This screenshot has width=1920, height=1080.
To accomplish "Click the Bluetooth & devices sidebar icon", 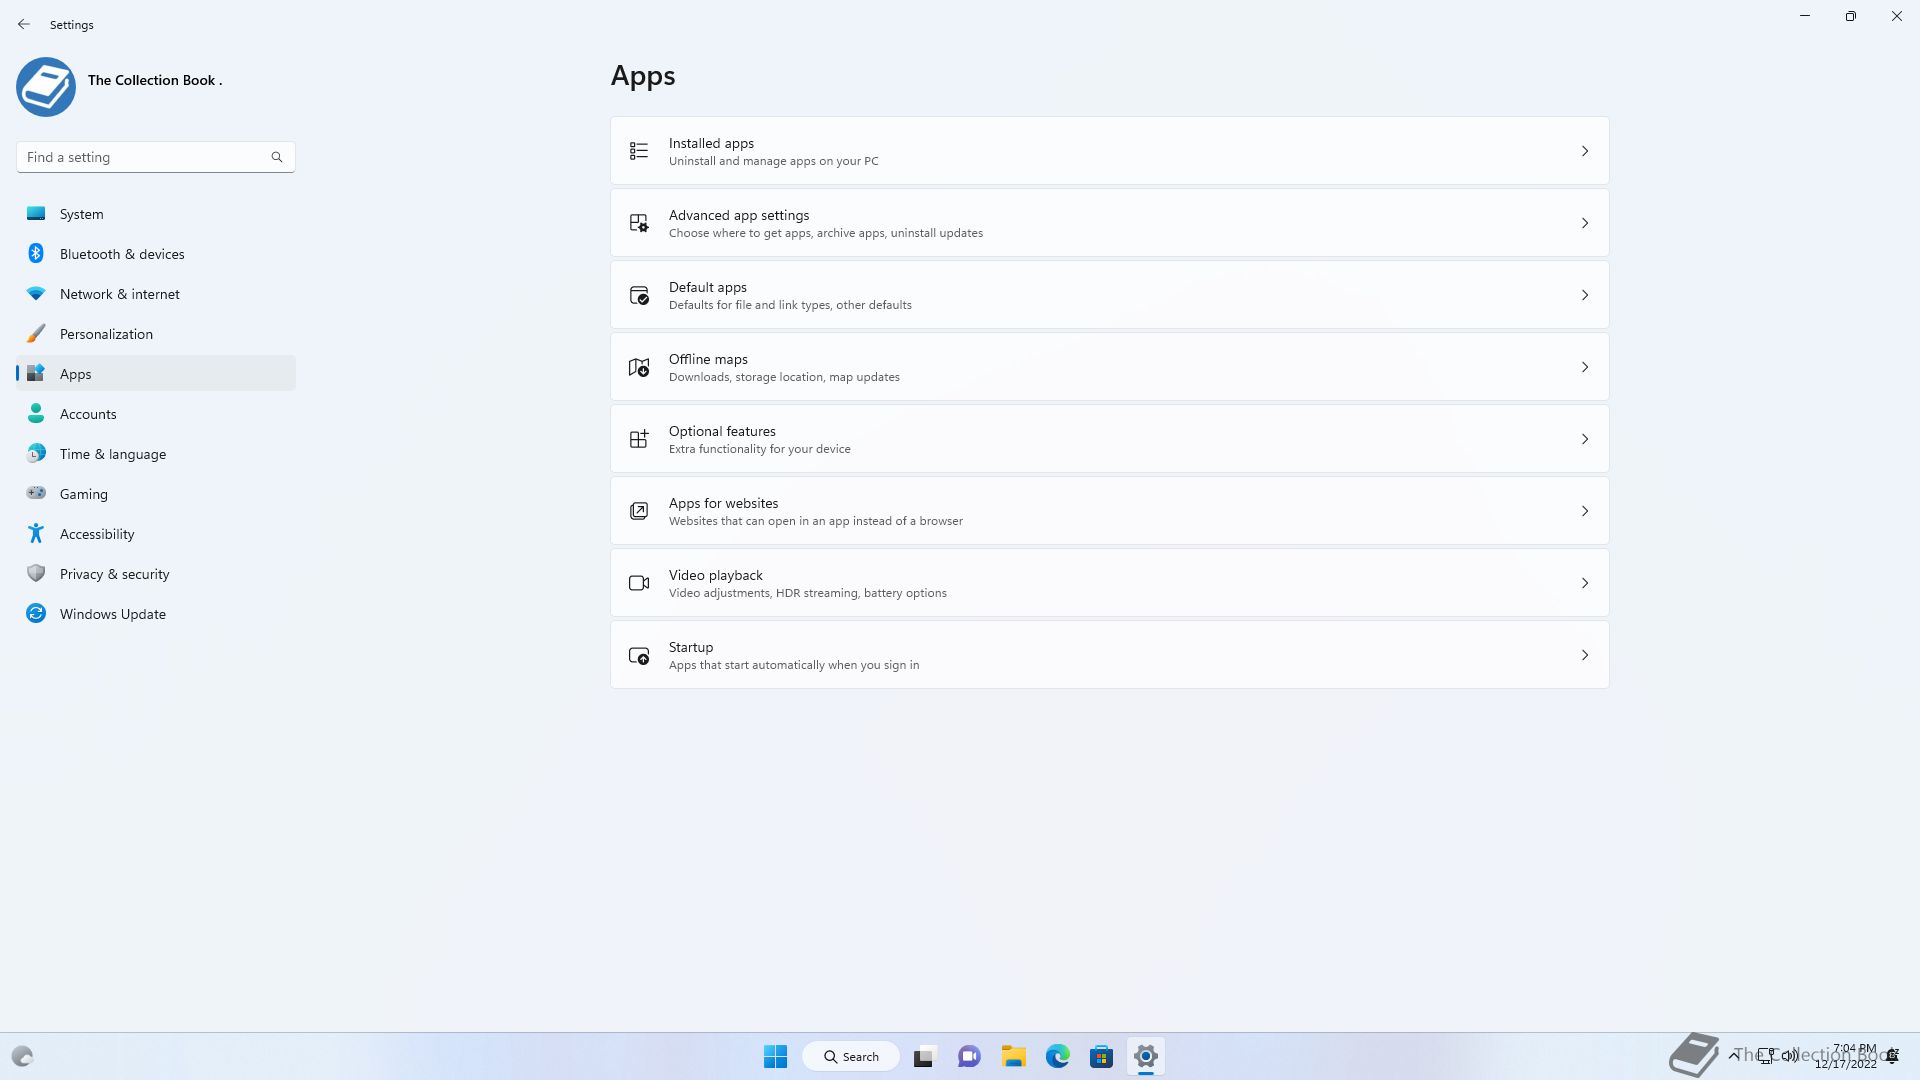I will (x=36, y=254).
